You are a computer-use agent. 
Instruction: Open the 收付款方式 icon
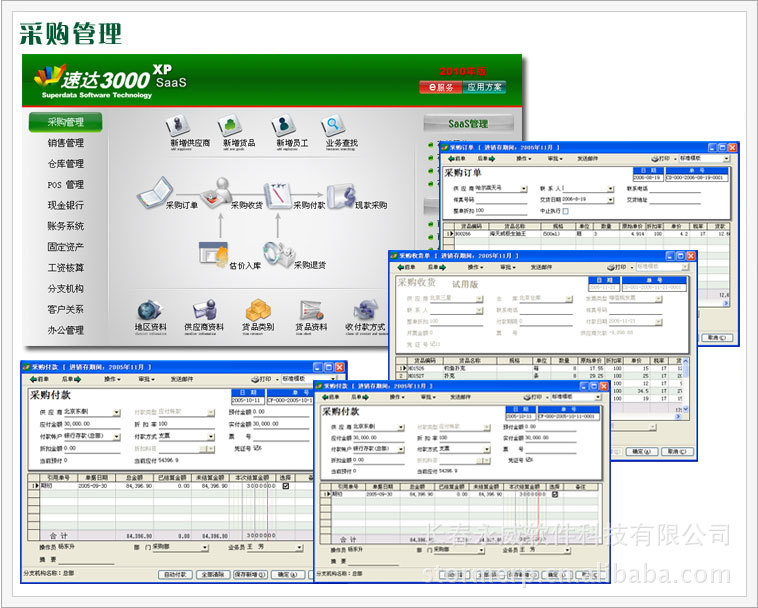(x=365, y=309)
